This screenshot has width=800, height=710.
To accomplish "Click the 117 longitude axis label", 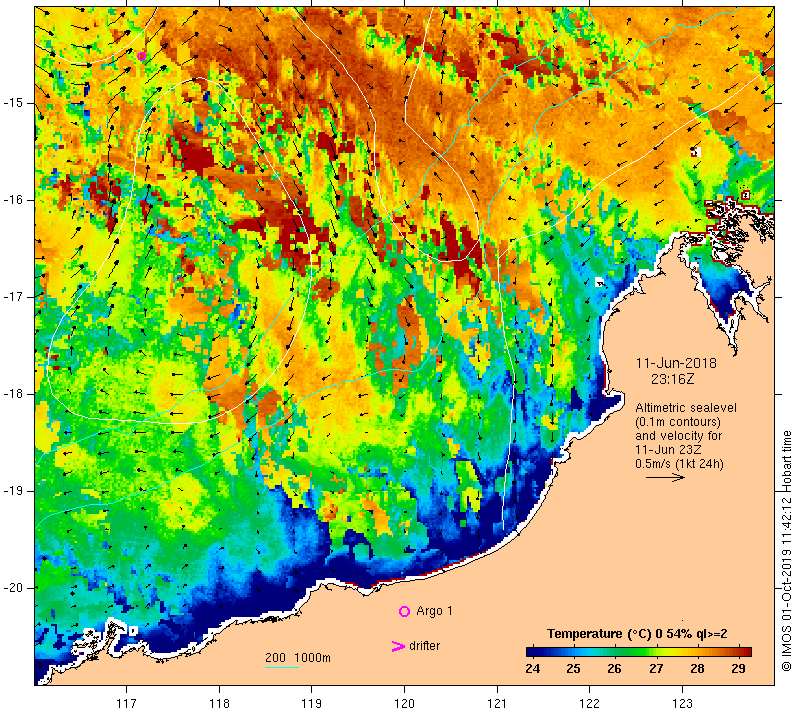I will point(126,703).
